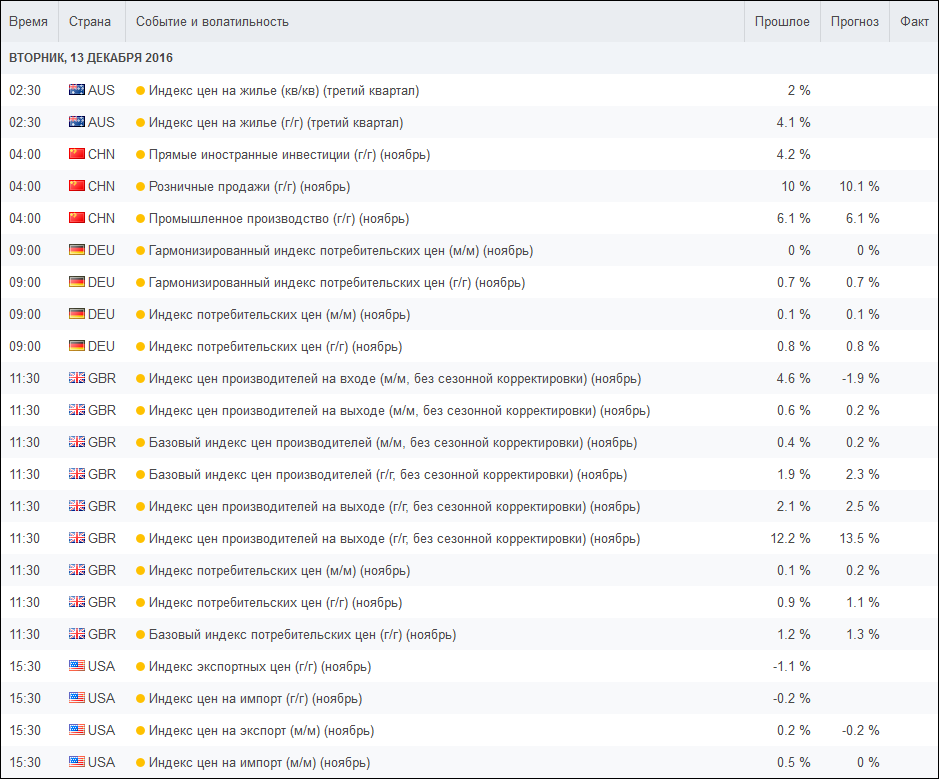
Task: Sort by the Время column header
Action: coord(28,22)
